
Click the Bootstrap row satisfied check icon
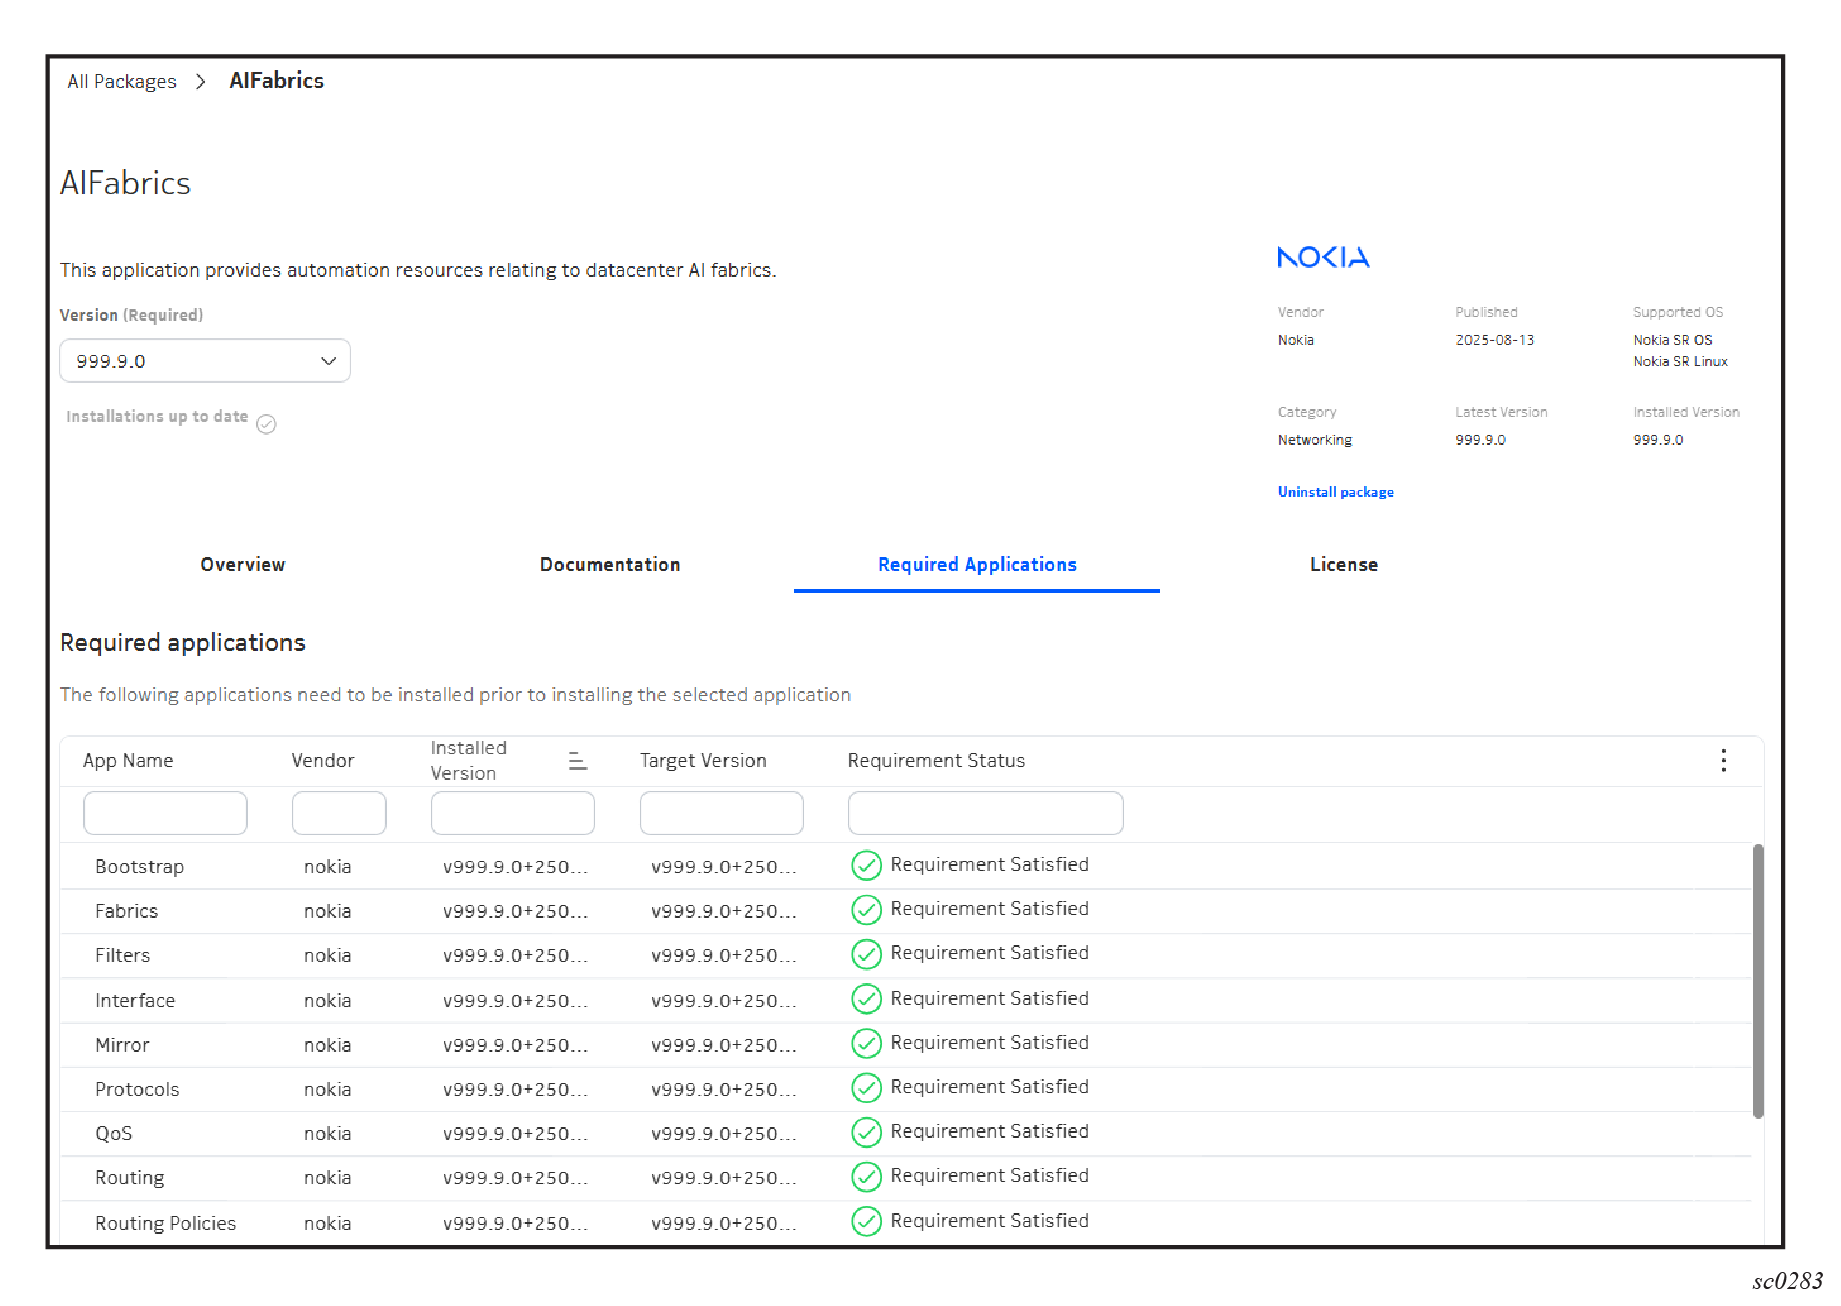click(866, 866)
